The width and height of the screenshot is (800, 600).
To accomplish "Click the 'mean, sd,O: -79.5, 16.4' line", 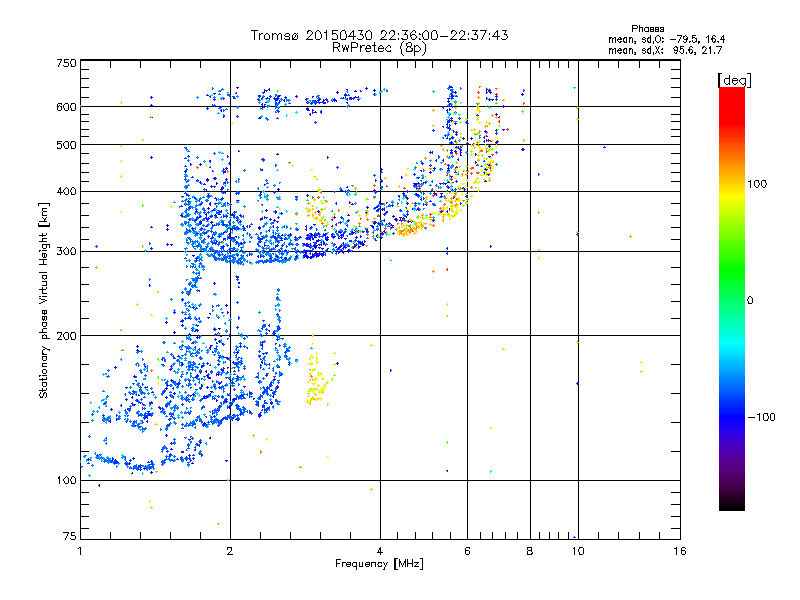I will pos(666,40).
